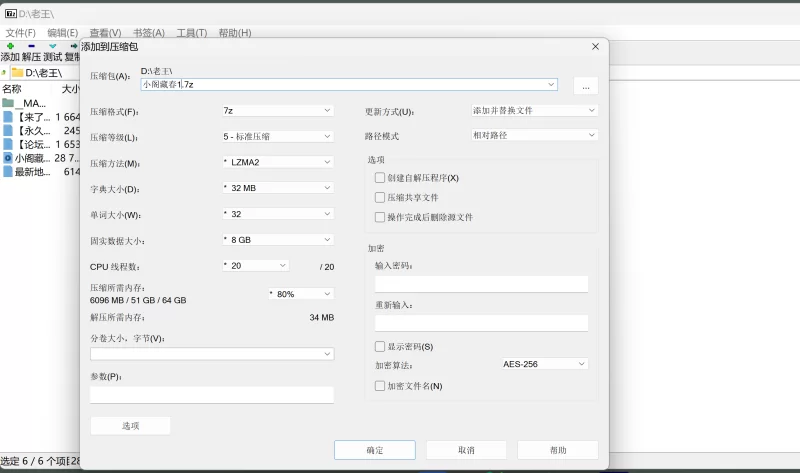Open the 压缩等级 dropdown showing 5 - 标准压缩
Image resolution: width=800 pixels, height=473 pixels.
(278, 137)
